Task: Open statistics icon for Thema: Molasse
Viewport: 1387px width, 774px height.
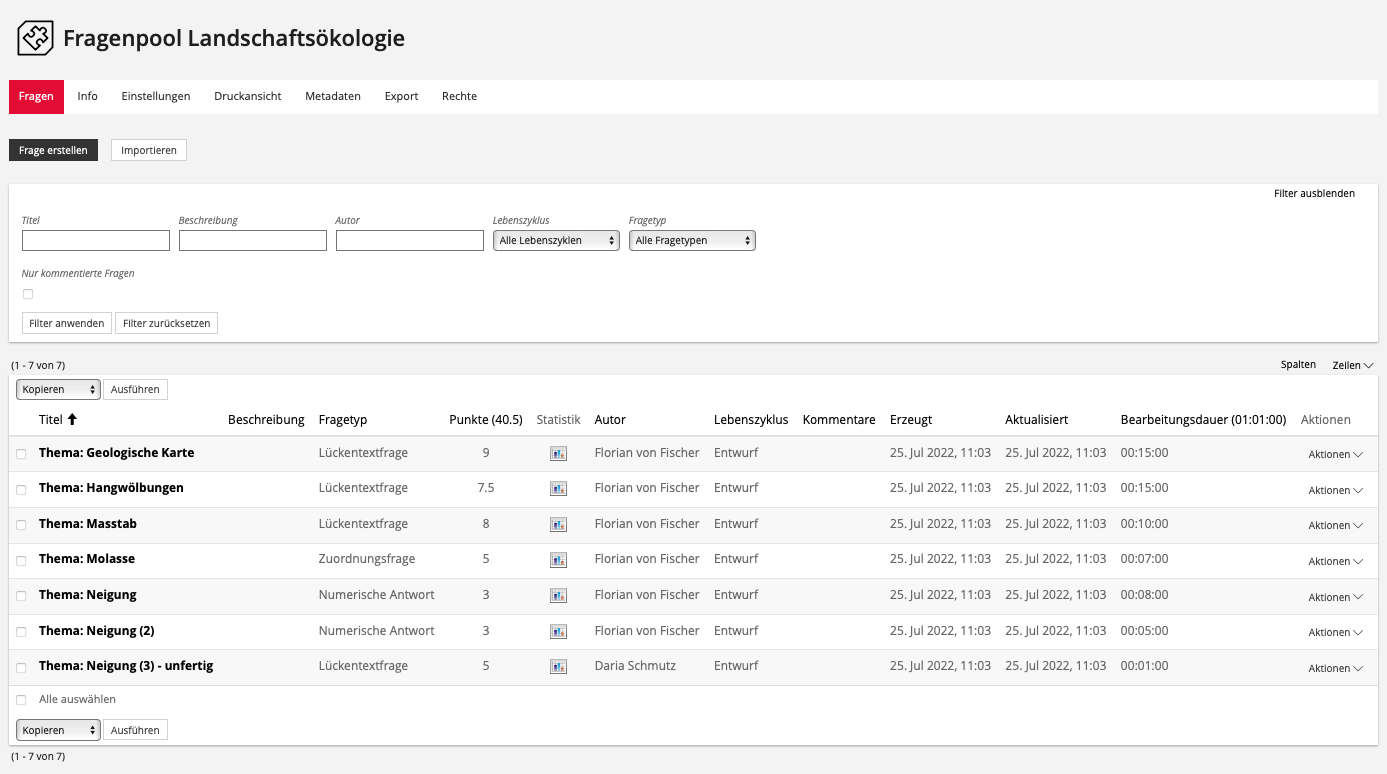Action: point(558,560)
